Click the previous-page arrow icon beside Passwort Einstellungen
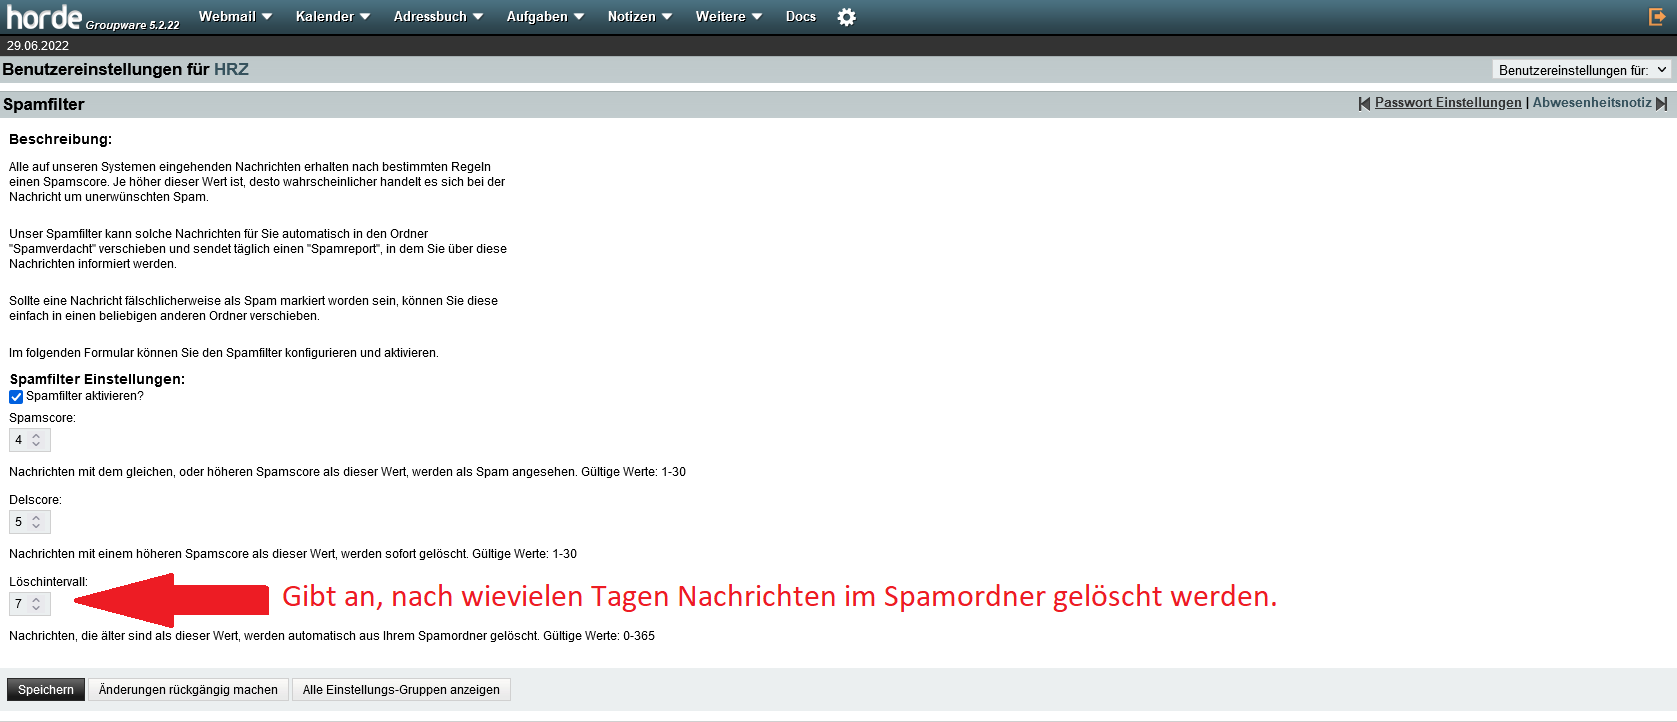1677x722 pixels. pyautogui.click(x=1364, y=103)
